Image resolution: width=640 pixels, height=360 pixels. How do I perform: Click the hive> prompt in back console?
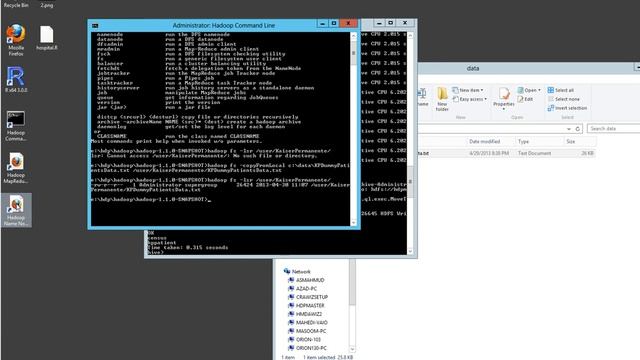click(155, 252)
